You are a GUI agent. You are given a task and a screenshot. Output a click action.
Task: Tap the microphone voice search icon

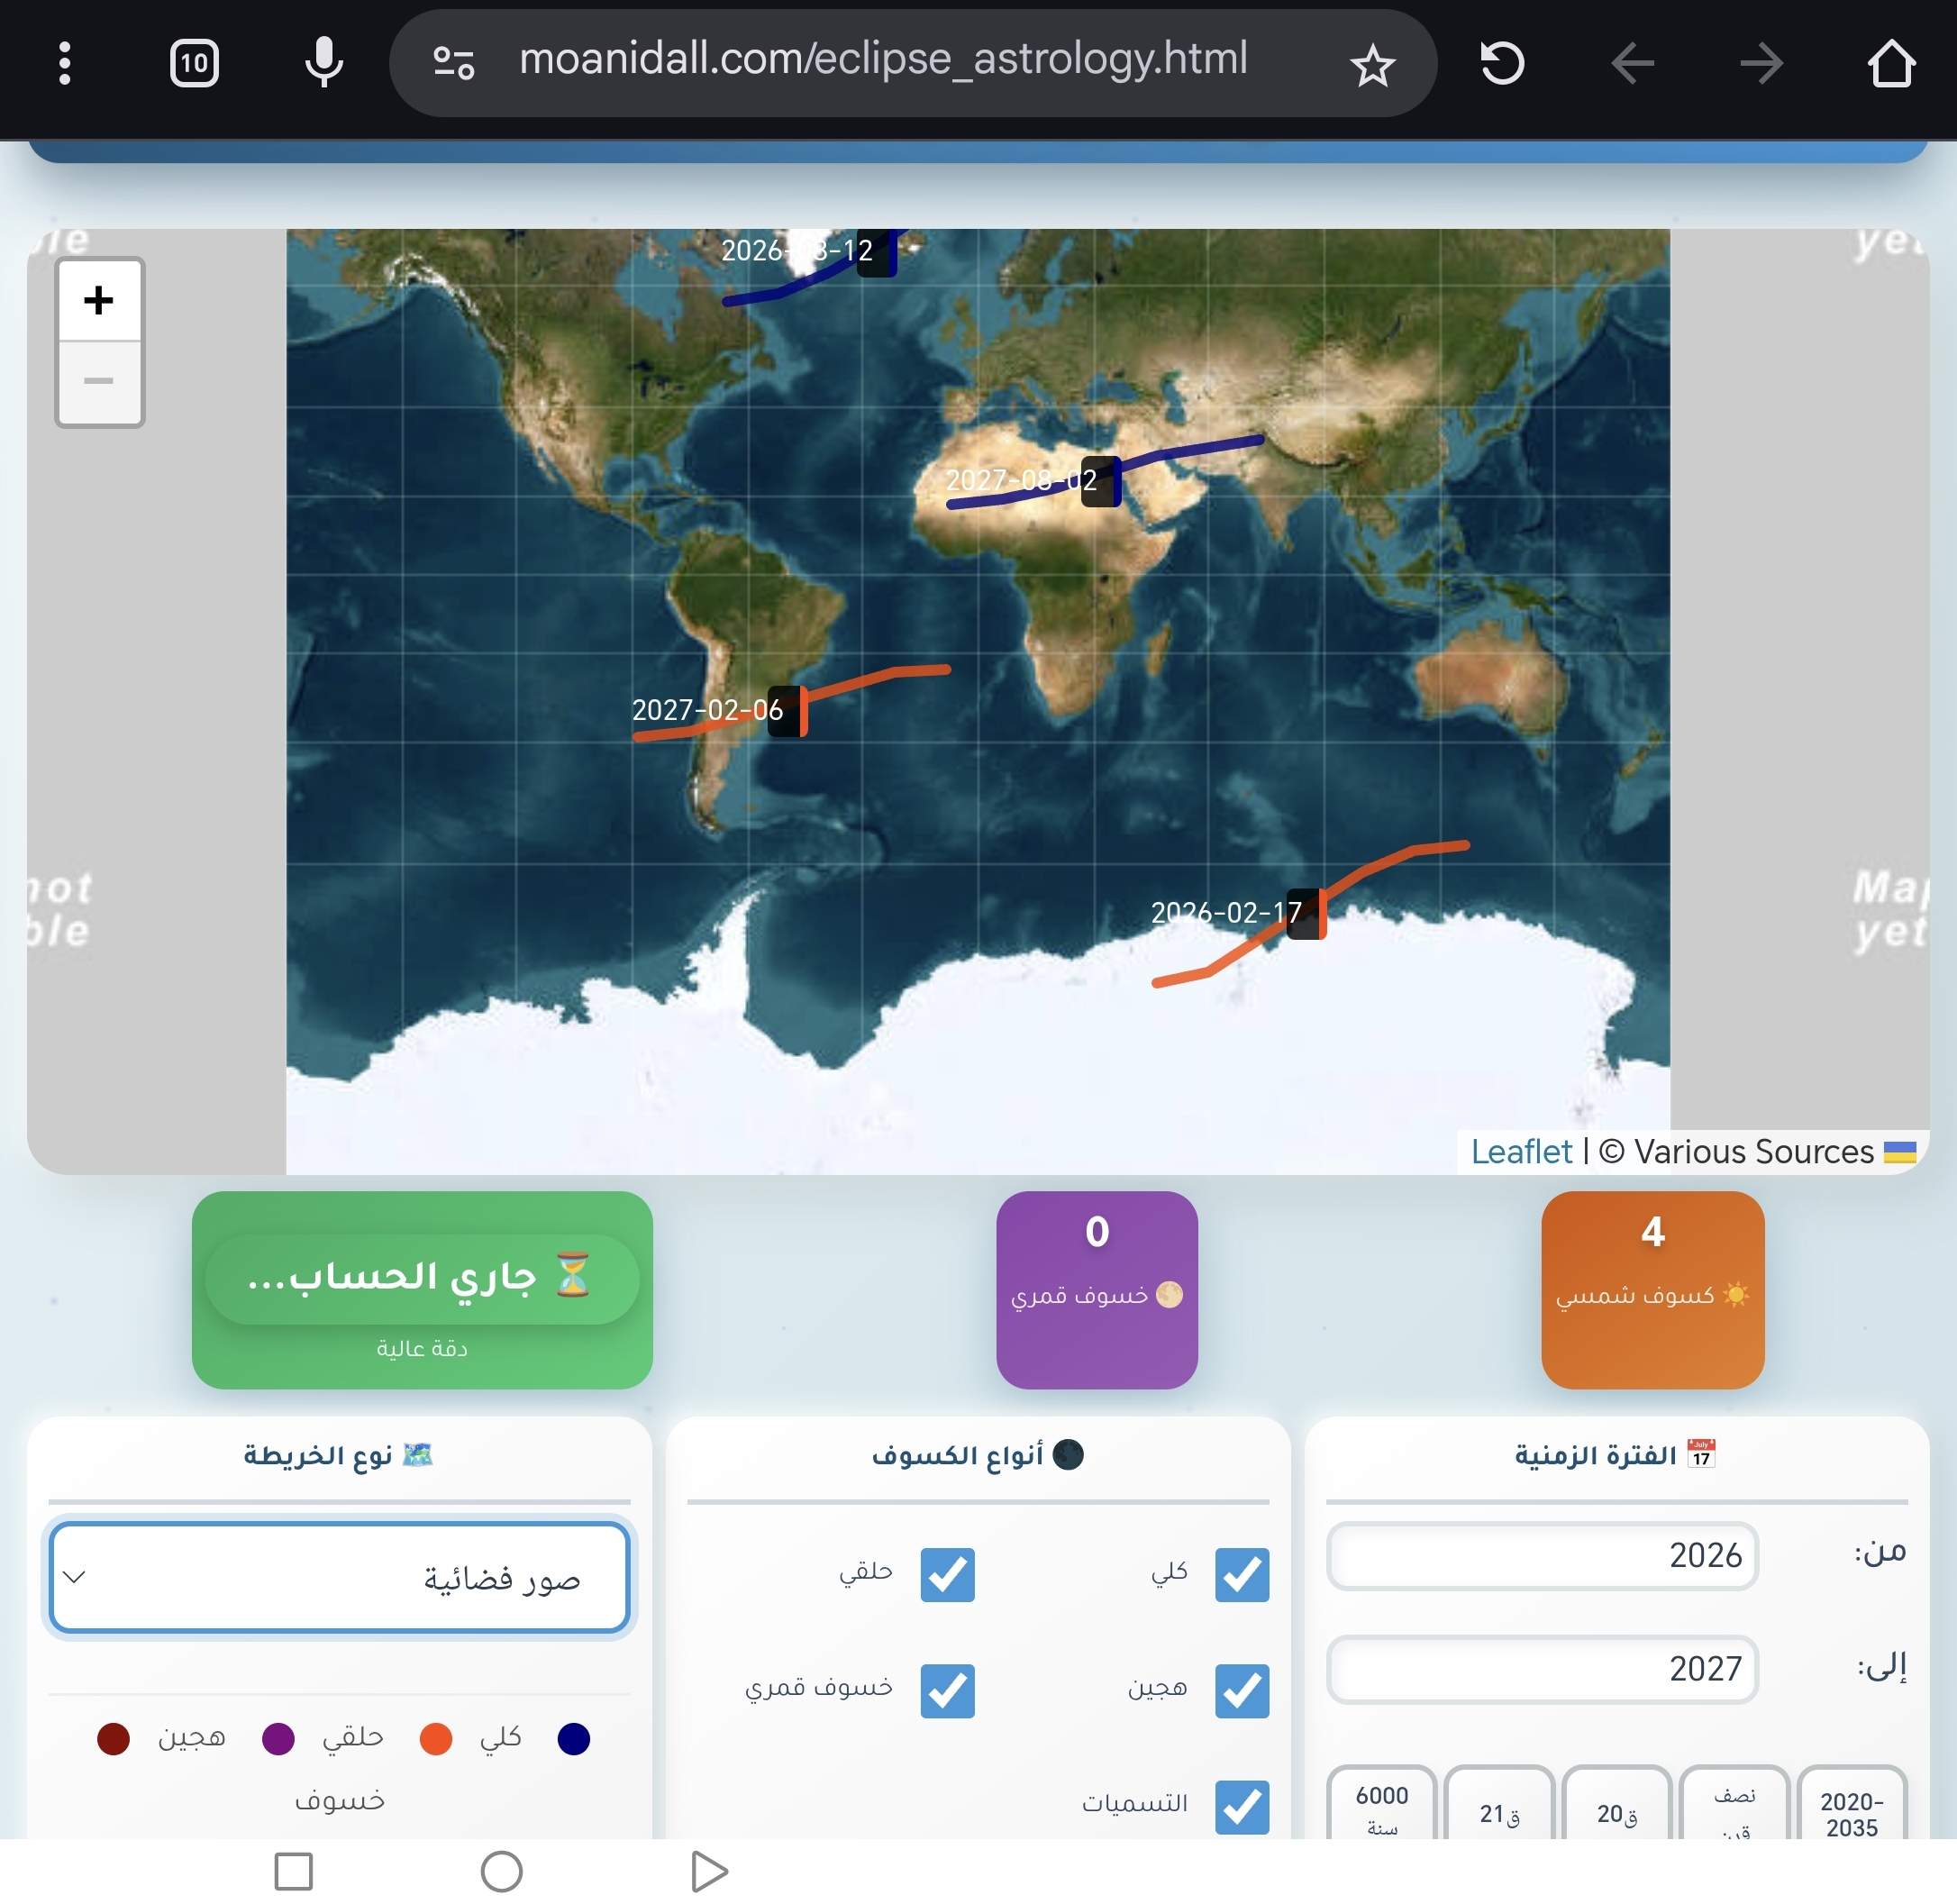[x=323, y=63]
